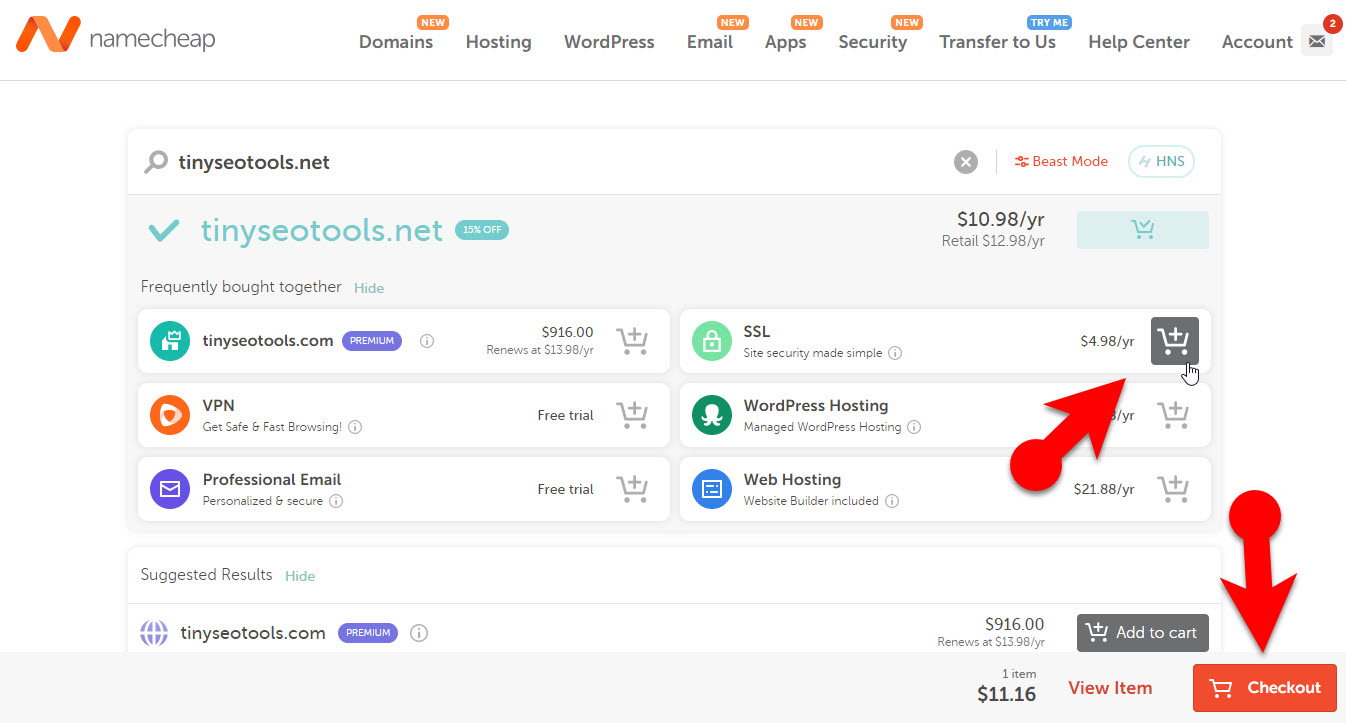Hide the Suggested Results section
This screenshot has height=723, width=1346.
point(300,576)
